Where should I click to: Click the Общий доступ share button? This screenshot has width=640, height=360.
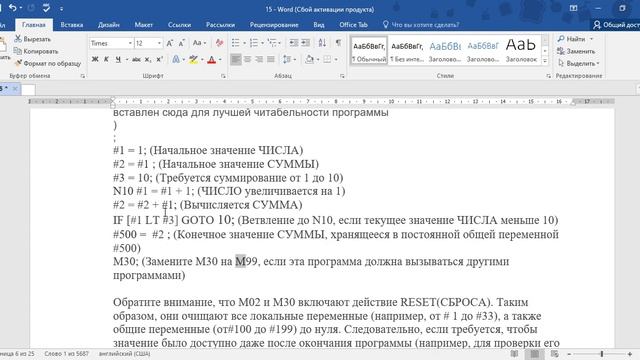pos(616,25)
